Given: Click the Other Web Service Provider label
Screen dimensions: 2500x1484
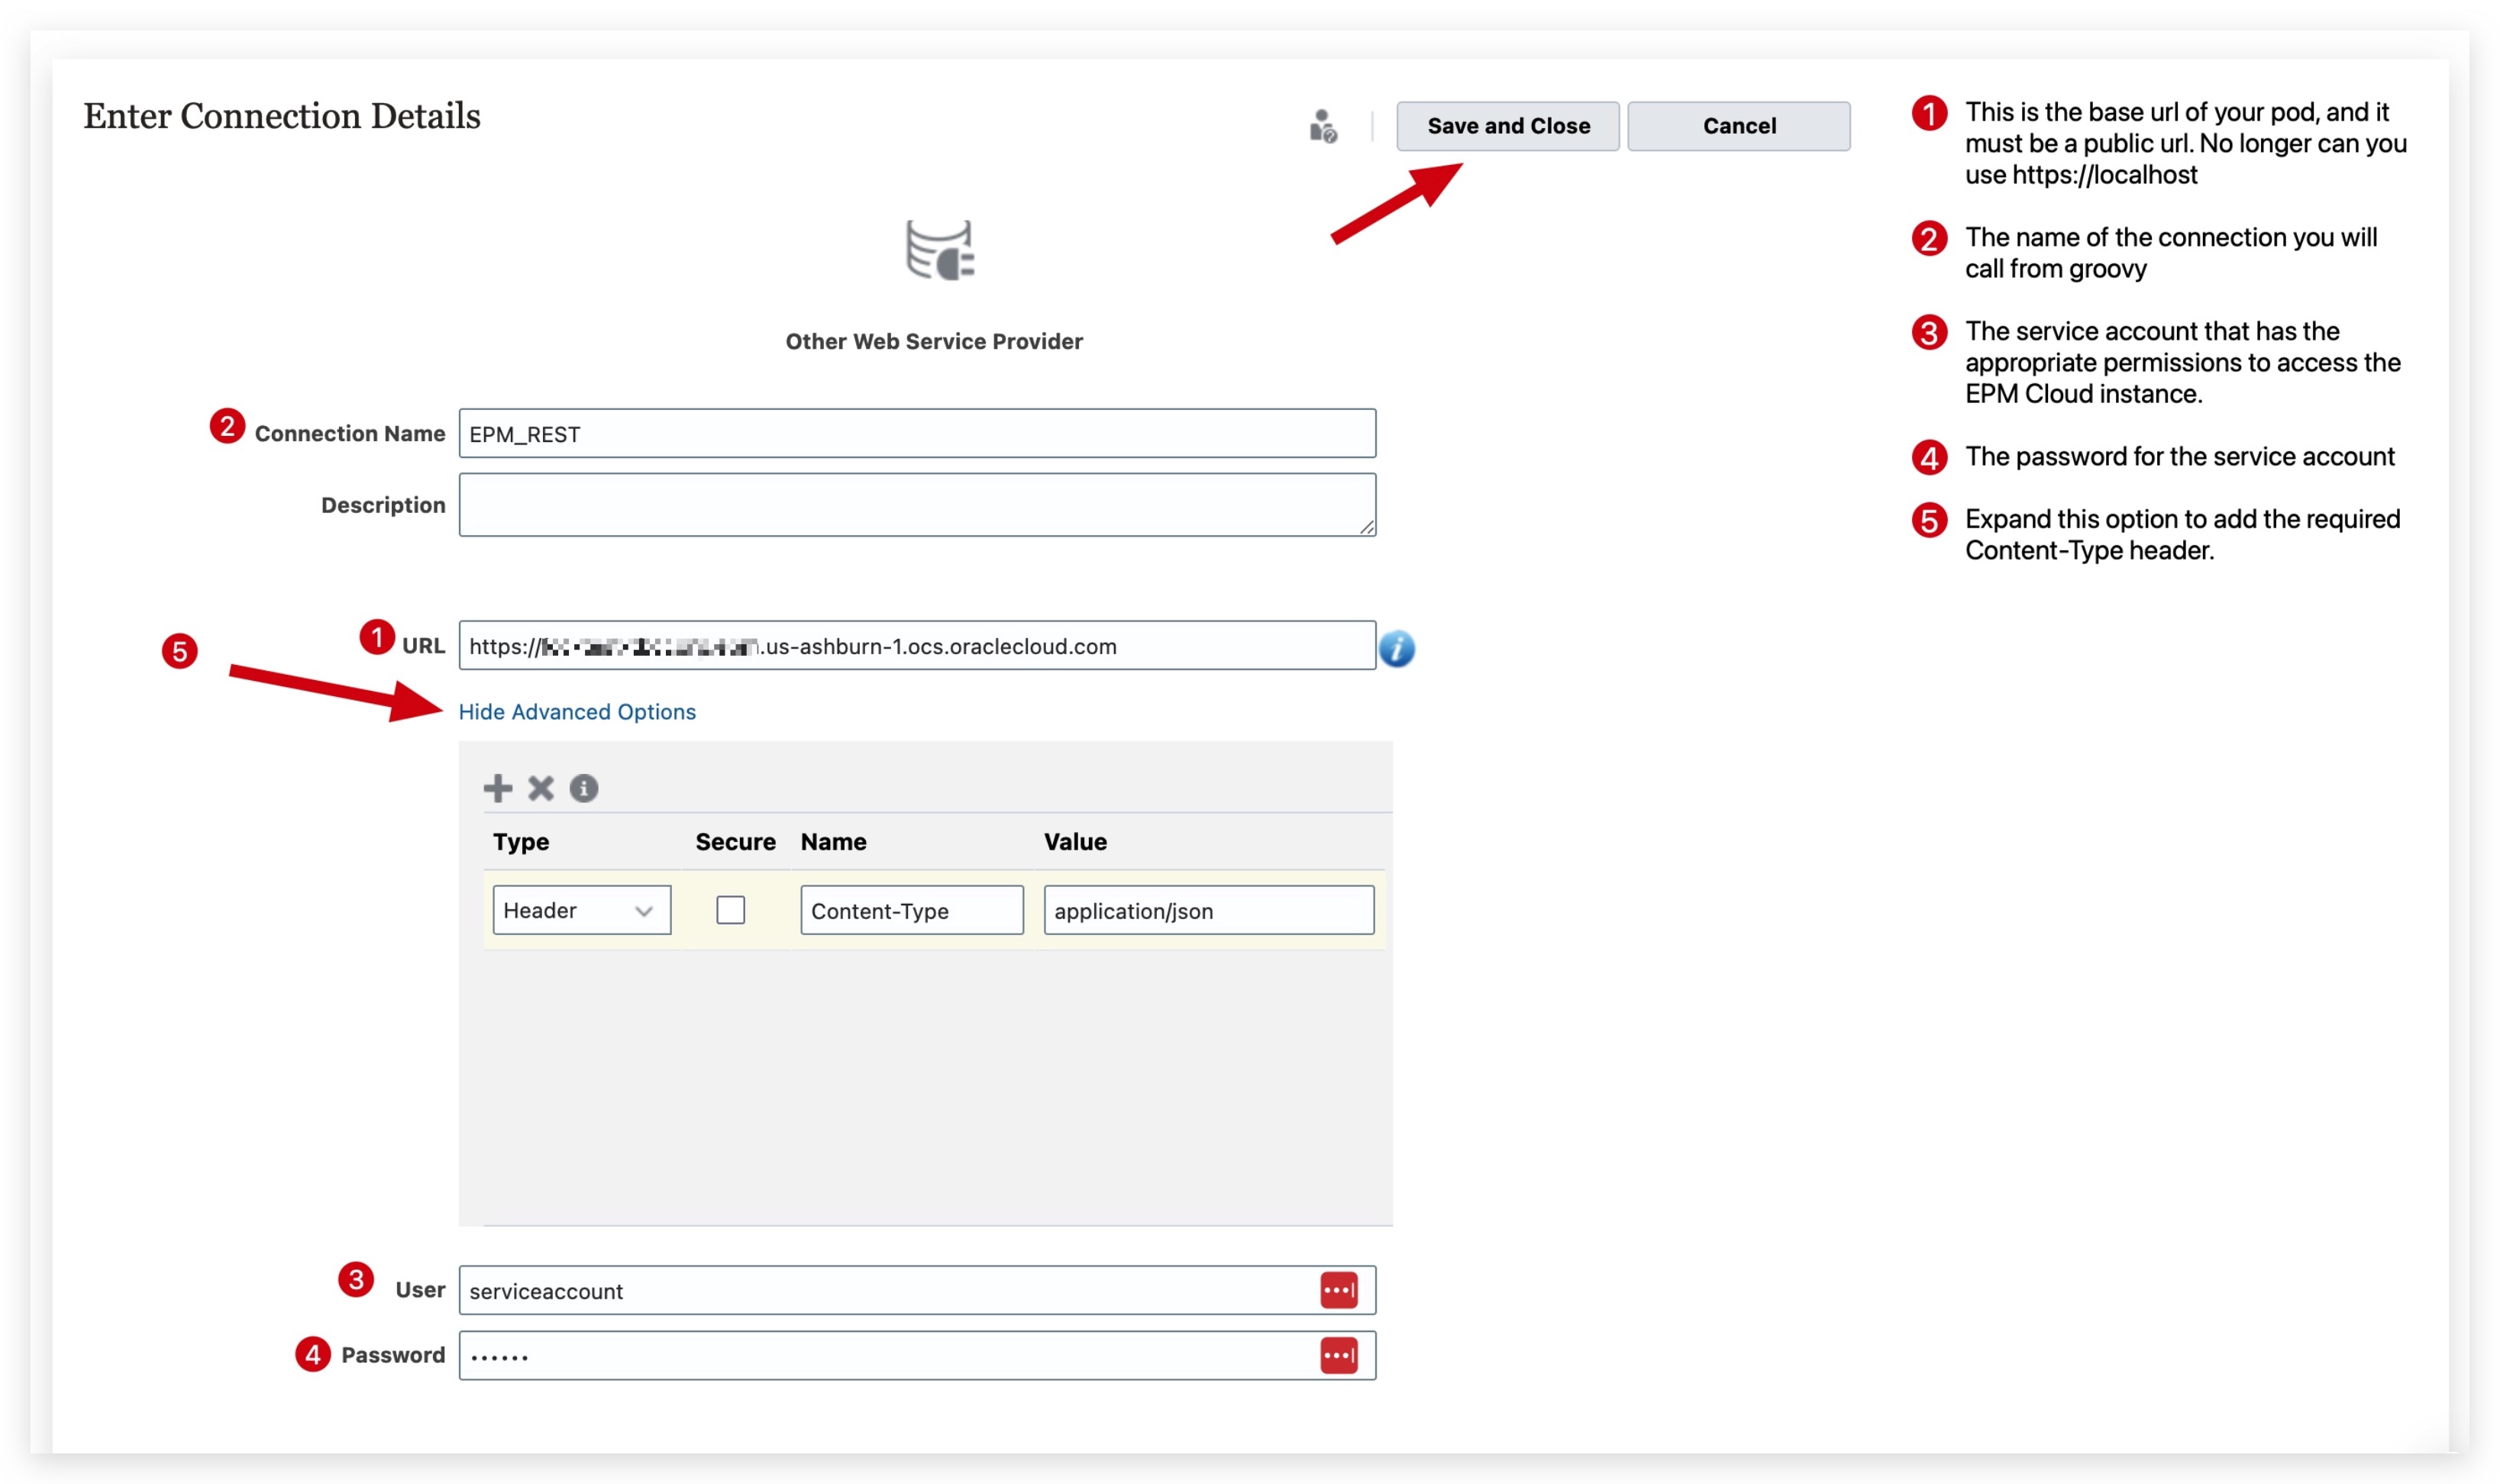Looking at the screenshot, I should (934, 341).
